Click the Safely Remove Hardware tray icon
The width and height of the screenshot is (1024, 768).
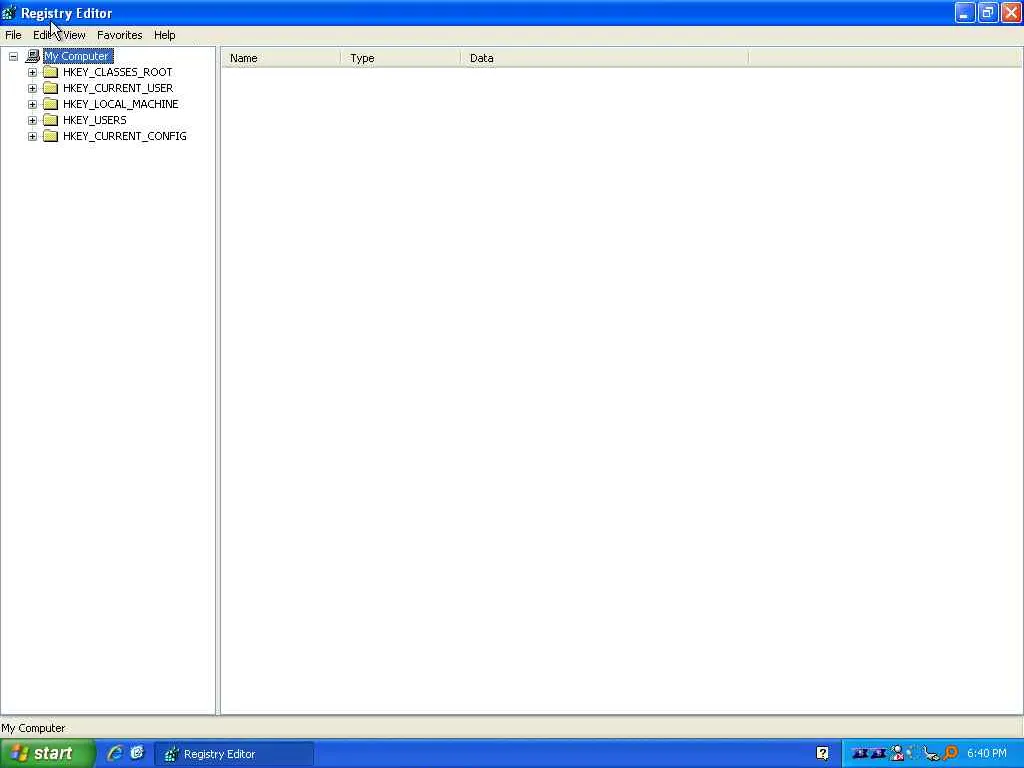click(931, 754)
